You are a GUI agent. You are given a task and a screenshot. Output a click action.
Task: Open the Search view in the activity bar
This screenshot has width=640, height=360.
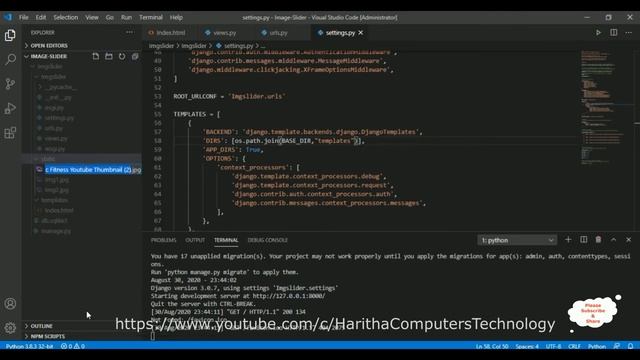pyautogui.click(x=10, y=60)
